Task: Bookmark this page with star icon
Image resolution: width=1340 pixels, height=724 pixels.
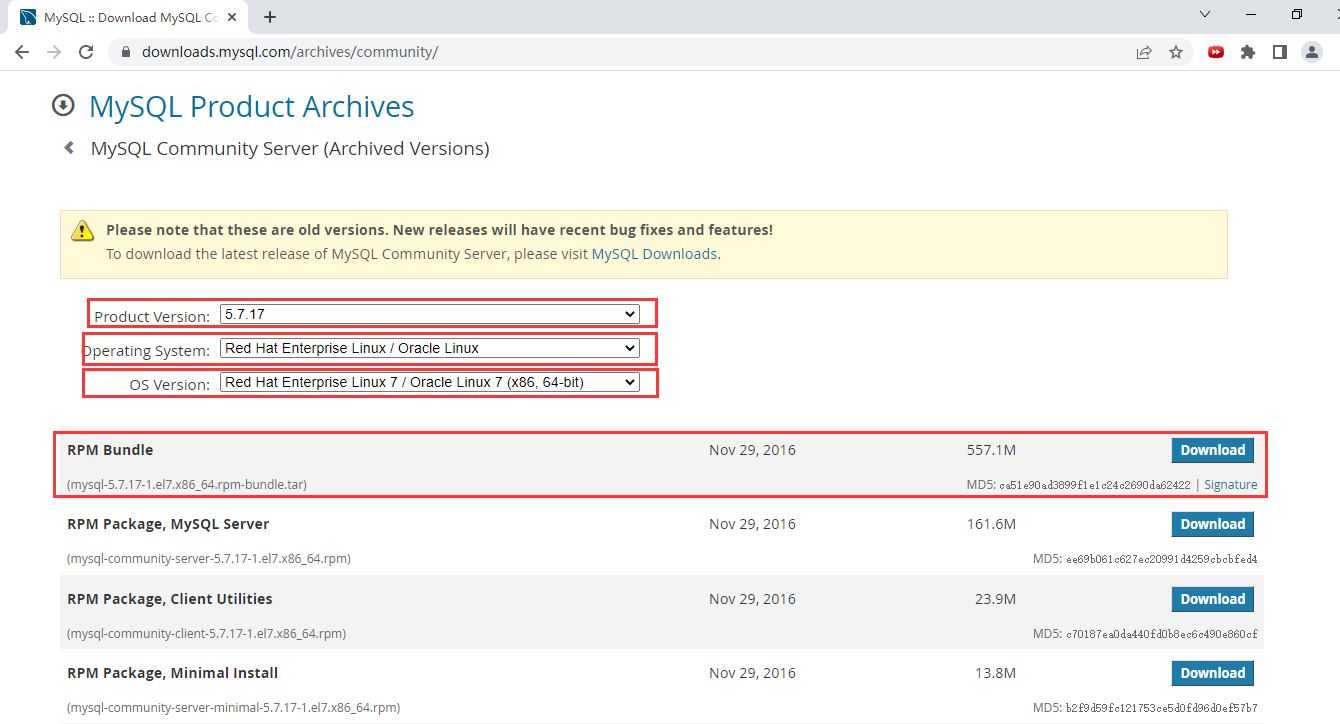Action: [1176, 52]
